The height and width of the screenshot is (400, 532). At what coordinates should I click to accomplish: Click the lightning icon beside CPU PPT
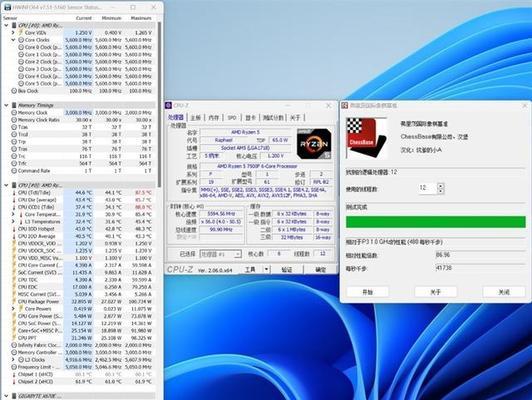[14, 338]
